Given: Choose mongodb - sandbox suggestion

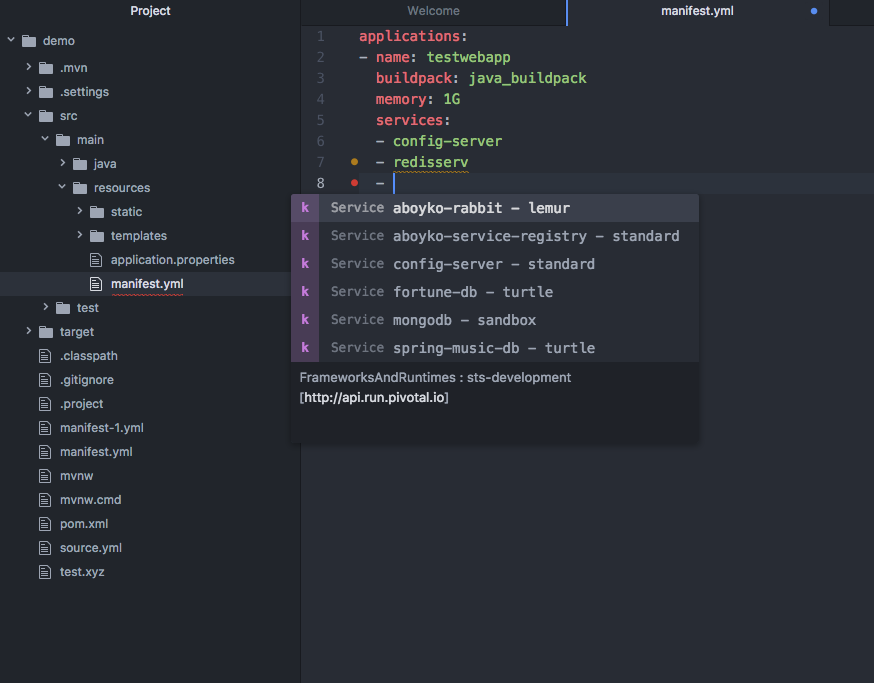Looking at the screenshot, I should [495, 320].
